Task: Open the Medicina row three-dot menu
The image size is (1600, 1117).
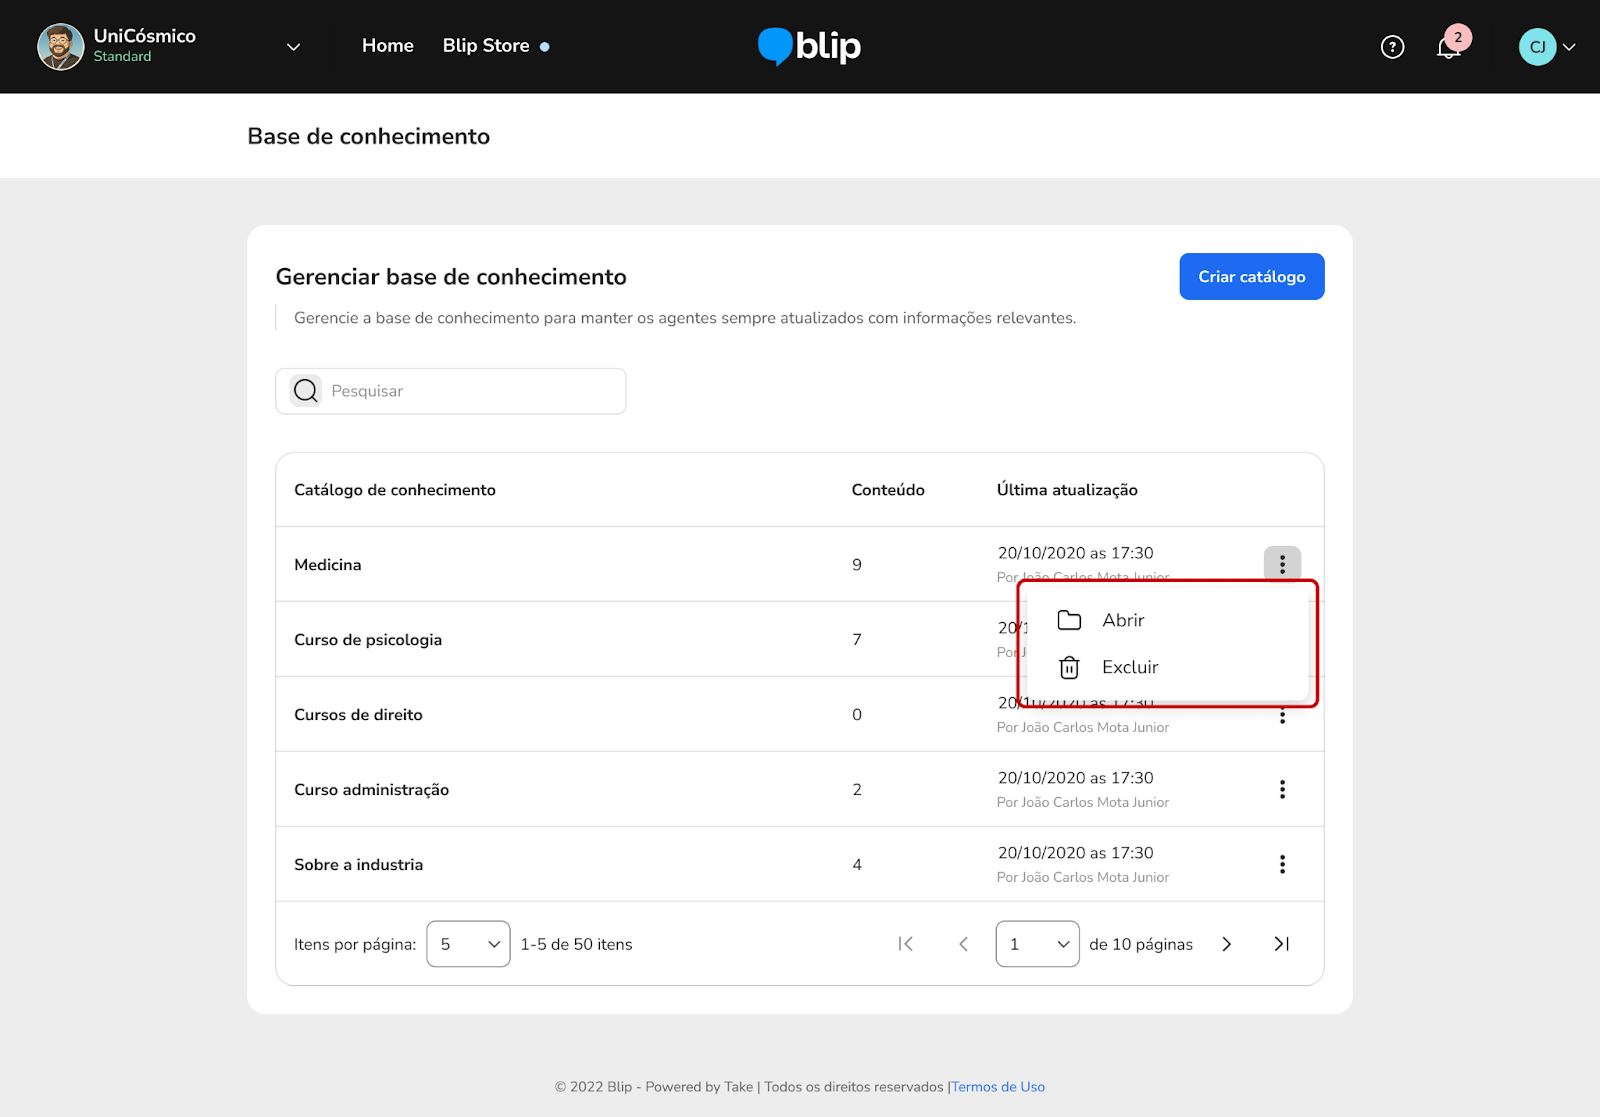Action: pyautogui.click(x=1282, y=564)
